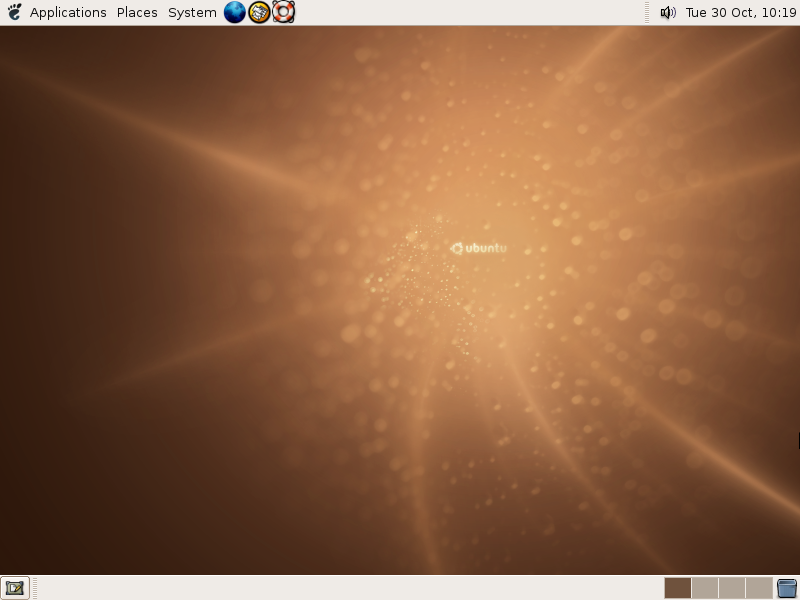The image size is (800, 600).
Task: Click the GNOME foot logo icon
Action: point(14,12)
